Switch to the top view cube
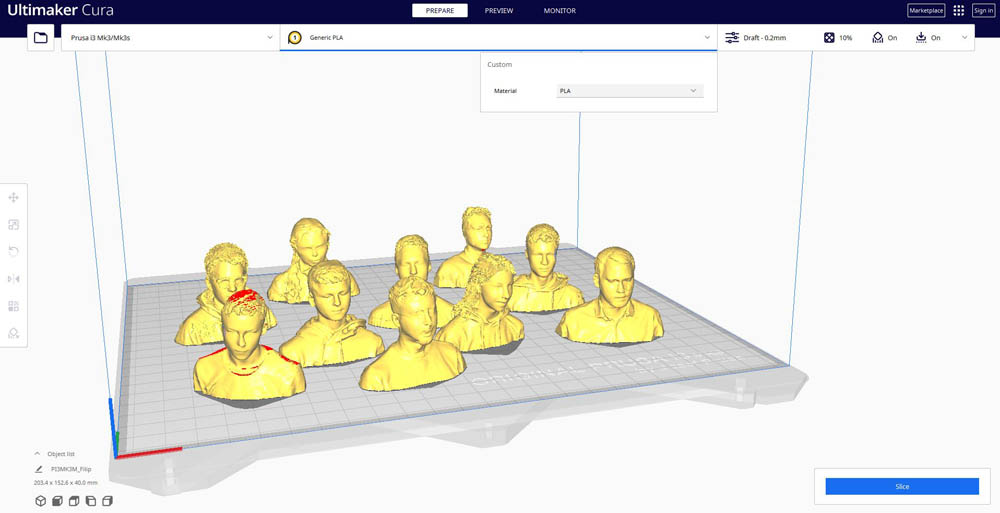 [x=74, y=501]
